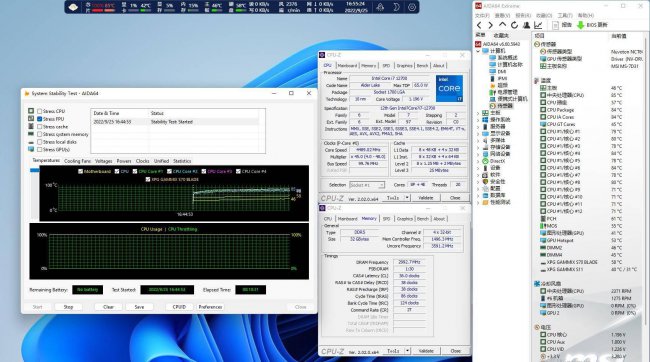Expand the 服务器 tree node arrow

point(478,126)
